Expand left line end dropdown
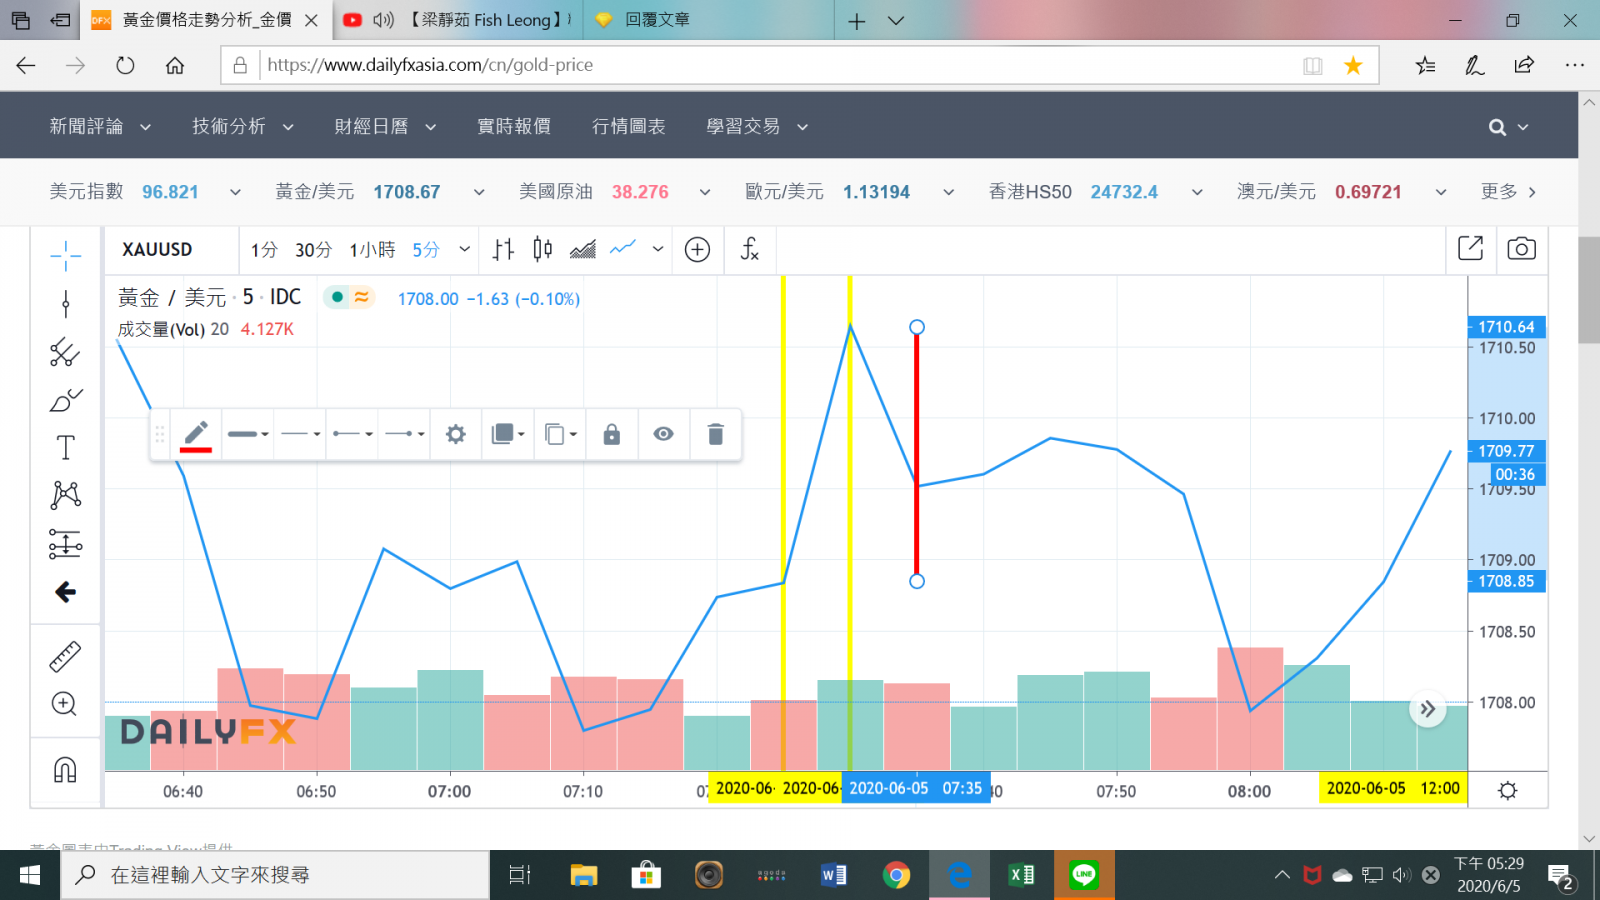Screen dimensions: 1600x900 tap(353, 434)
